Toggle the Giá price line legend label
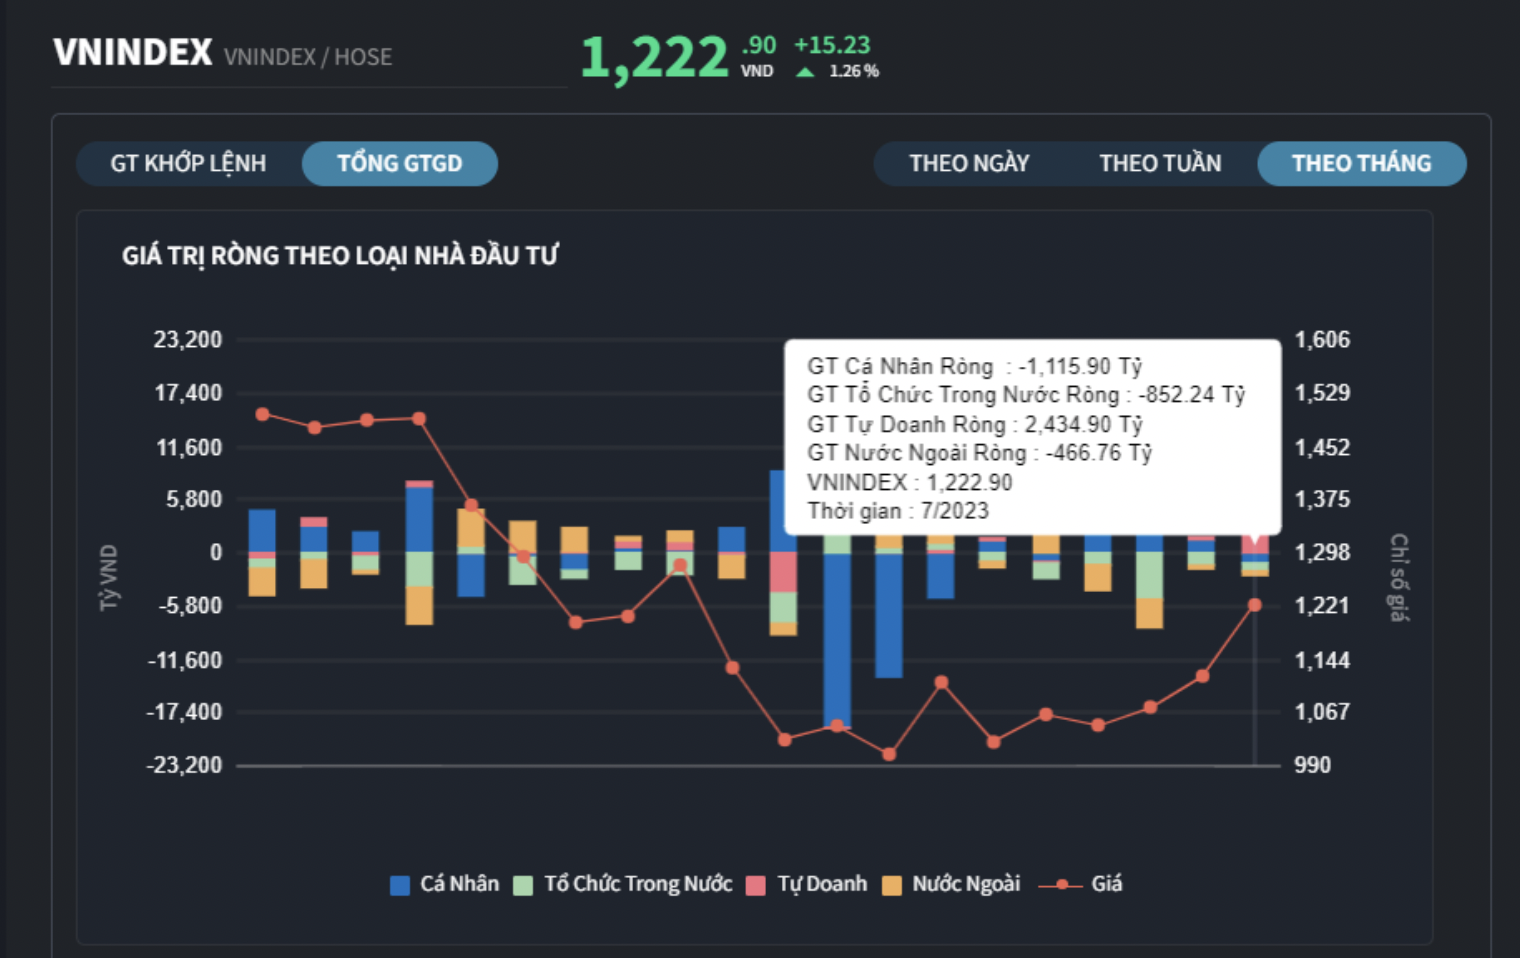 point(1106,884)
